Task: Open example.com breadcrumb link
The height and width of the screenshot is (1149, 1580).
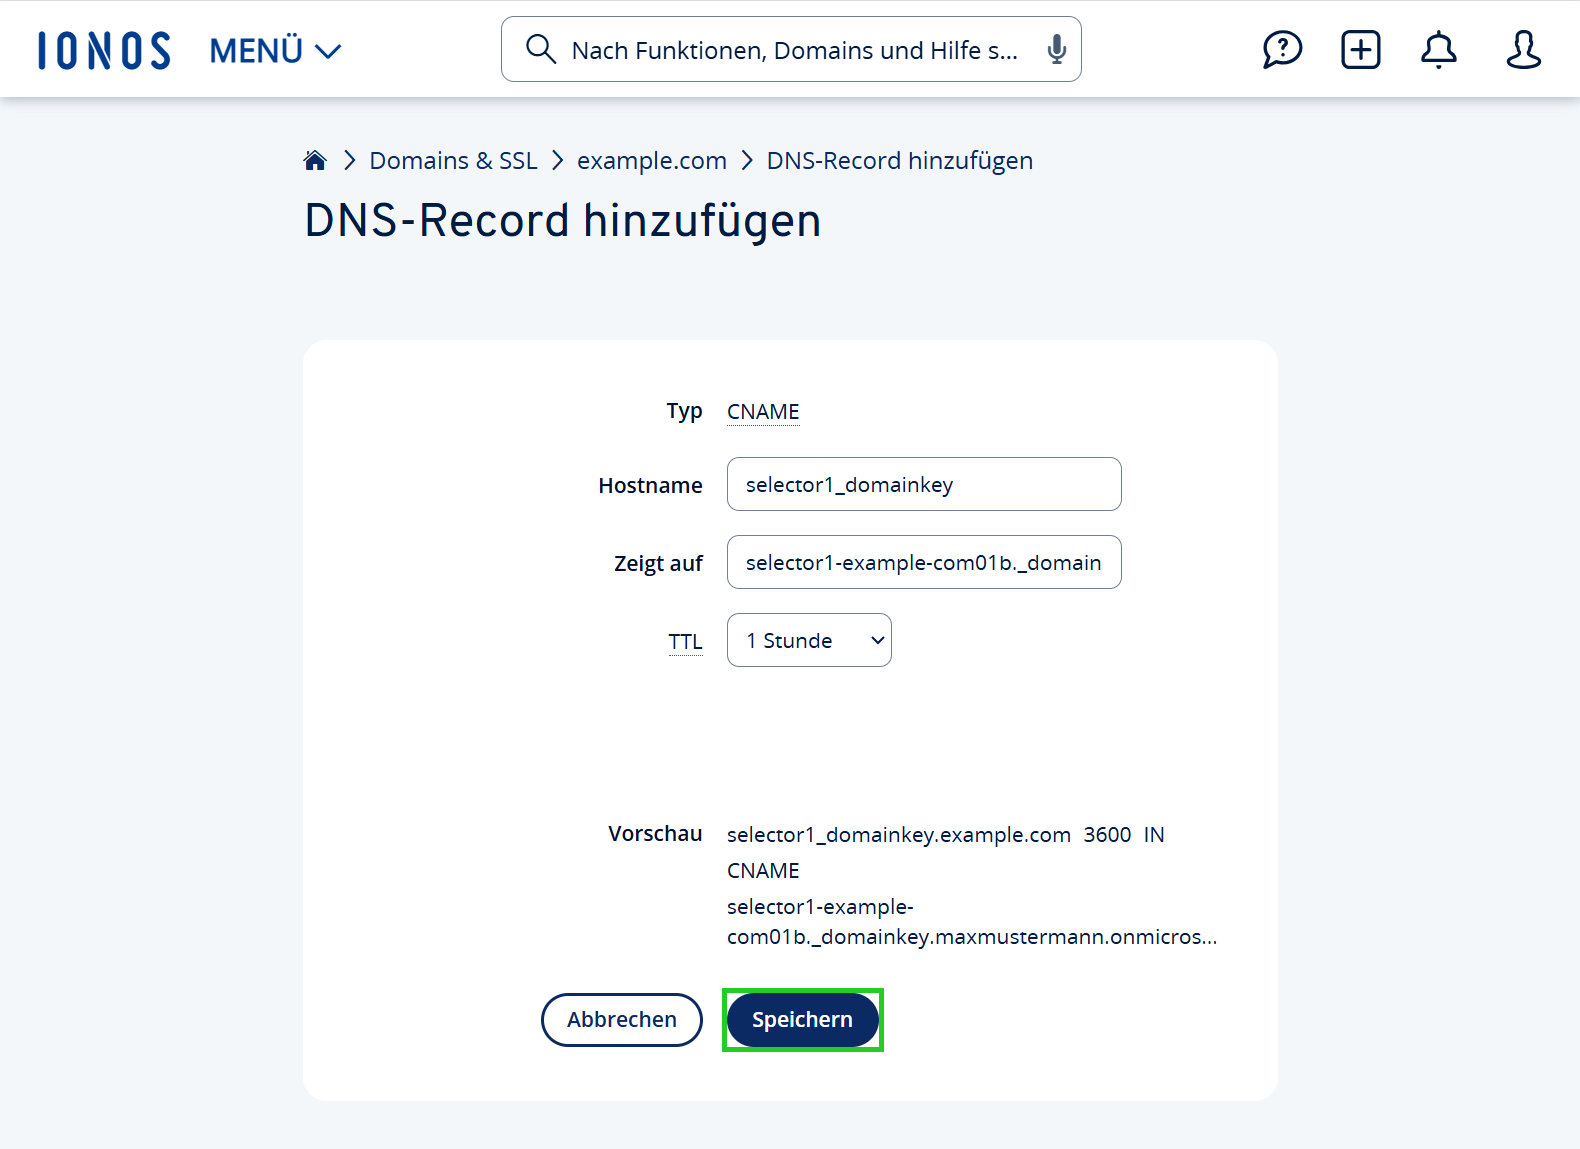Action: 652,161
